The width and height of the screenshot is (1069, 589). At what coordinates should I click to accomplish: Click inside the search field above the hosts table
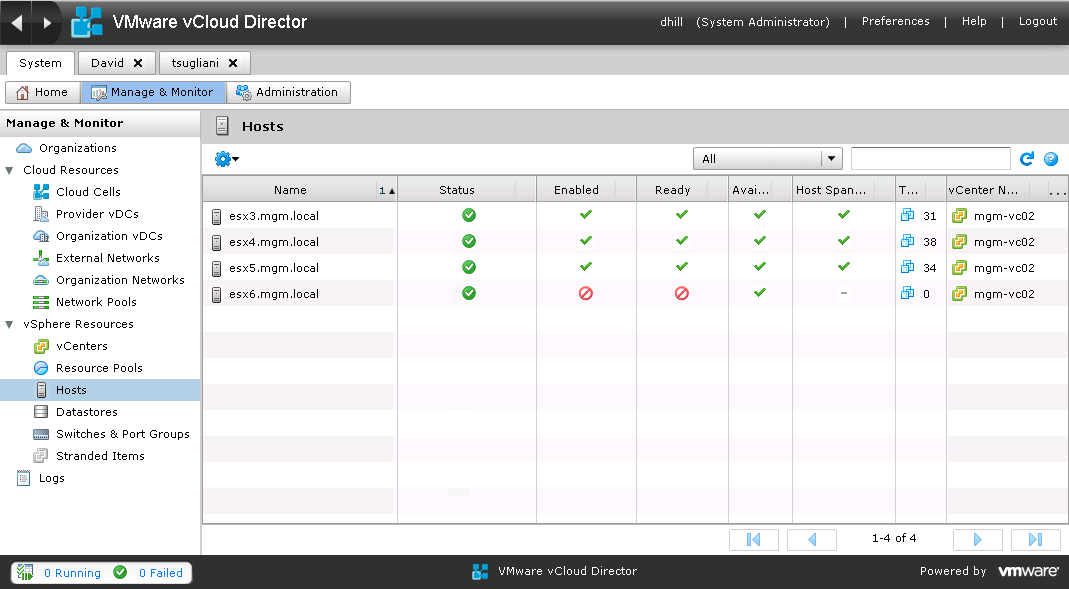pos(930,158)
